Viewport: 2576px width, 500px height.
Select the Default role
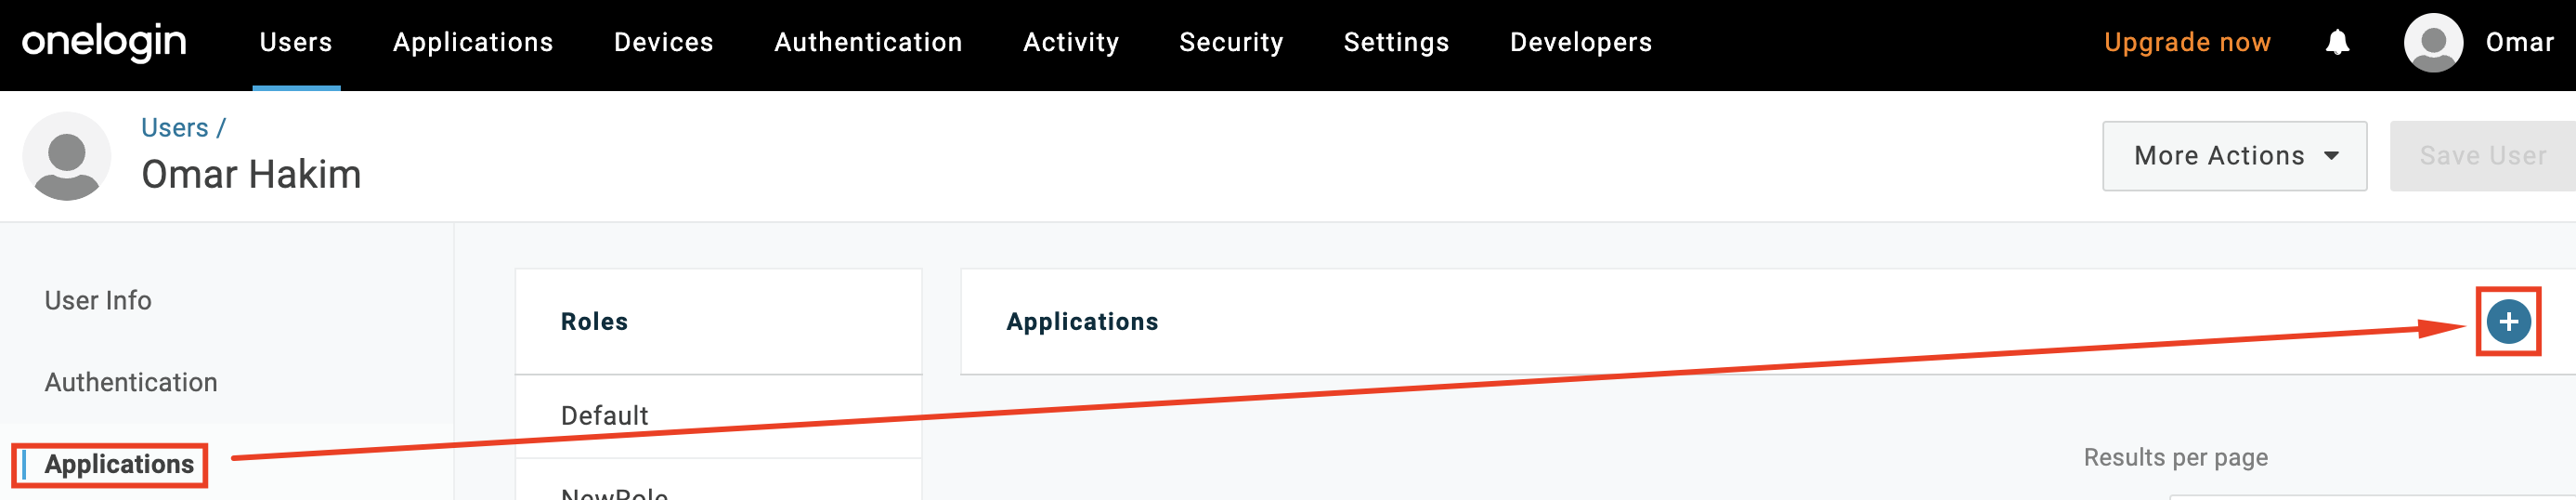coord(604,415)
